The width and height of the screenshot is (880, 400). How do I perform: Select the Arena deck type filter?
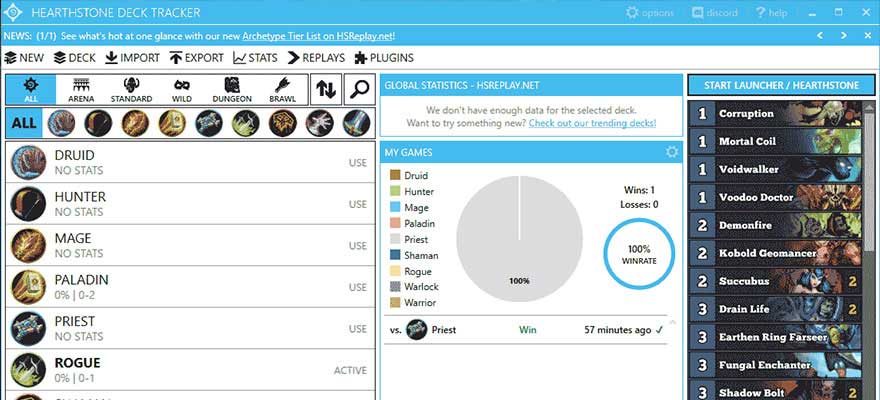[82, 89]
